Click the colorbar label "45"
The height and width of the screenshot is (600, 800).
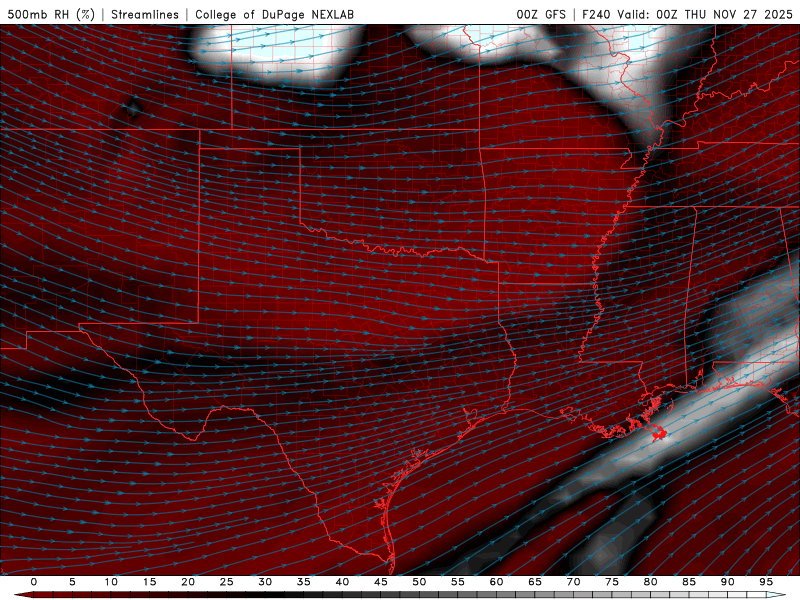(x=381, y=582)
